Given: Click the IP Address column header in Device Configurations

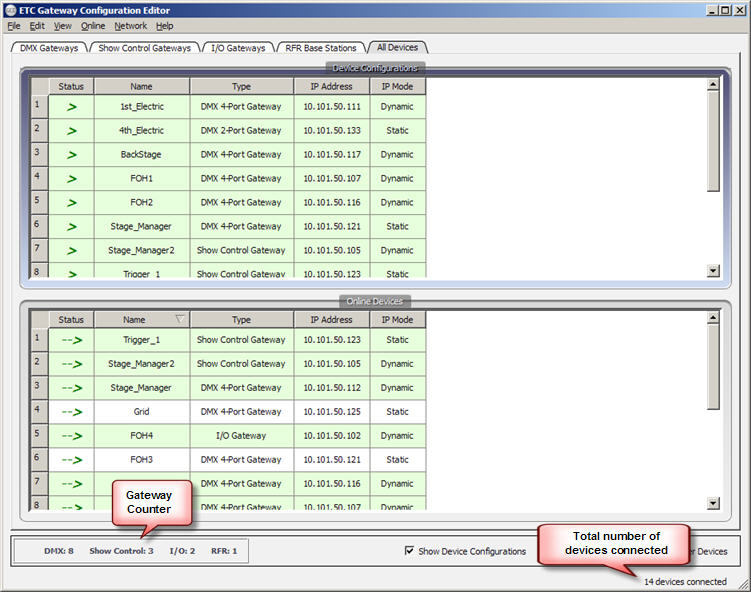Looking at the screenshot, I should 331,87.
